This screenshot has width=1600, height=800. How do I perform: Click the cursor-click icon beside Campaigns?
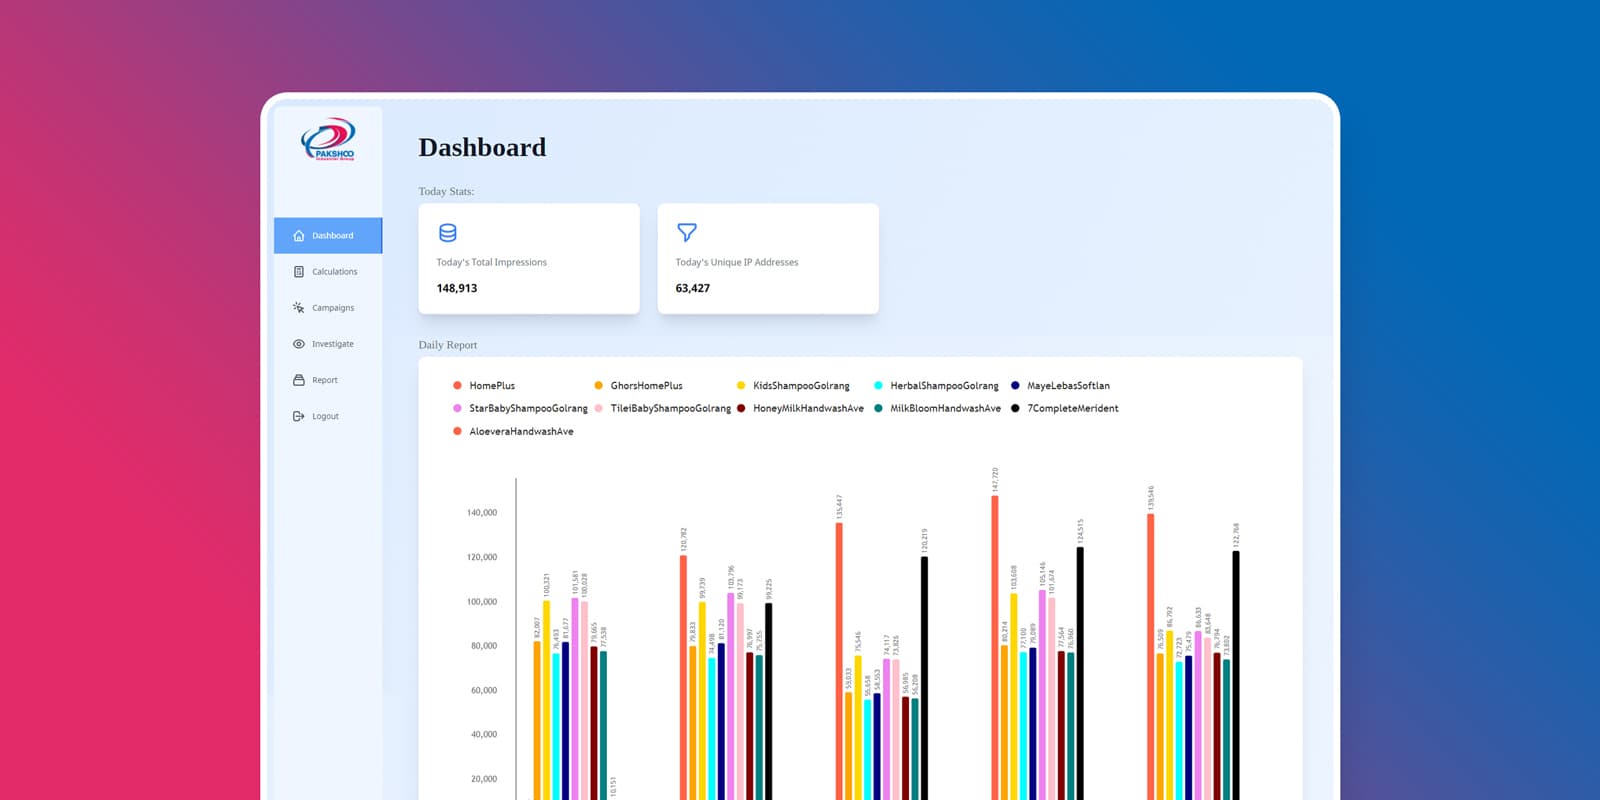click(299, 308)
